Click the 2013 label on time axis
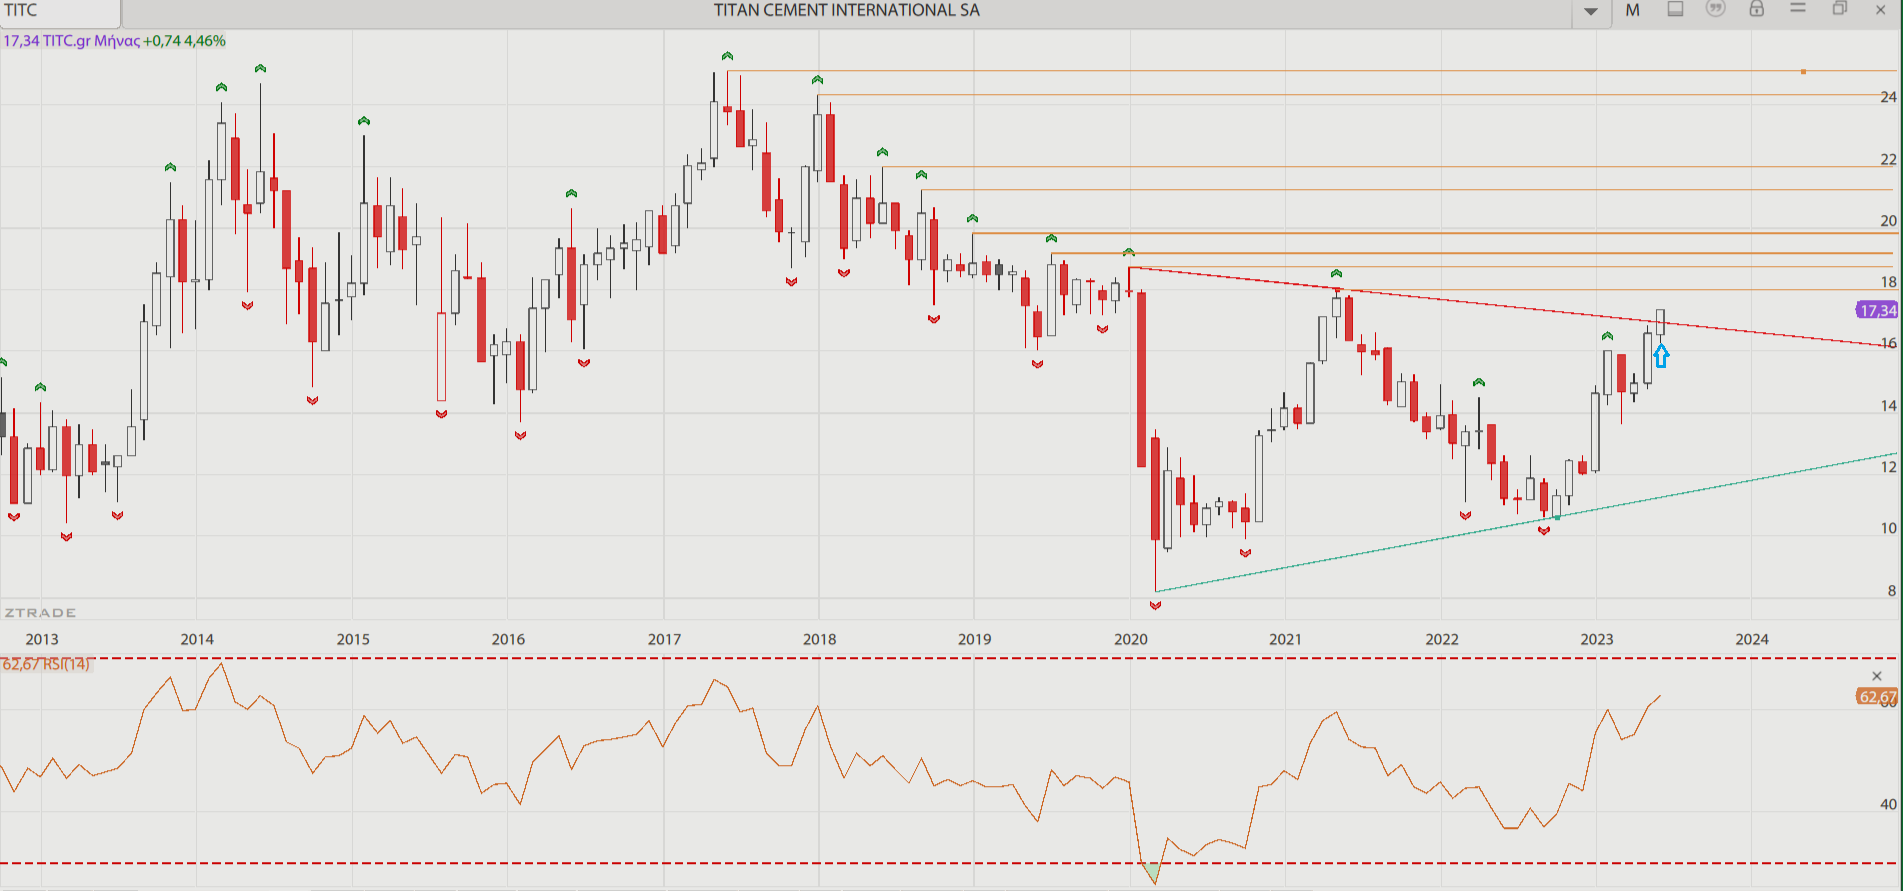This screenshot has width=1903, height=891. coord(42,639)
